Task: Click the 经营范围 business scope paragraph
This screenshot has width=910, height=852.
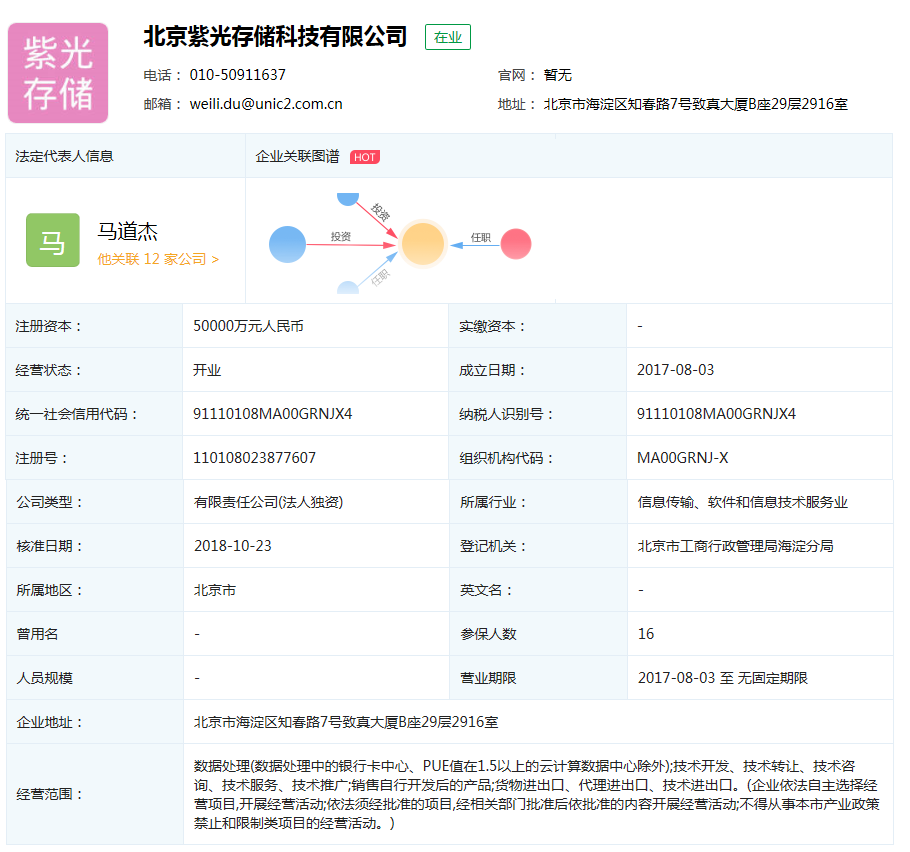Action: (537, 795)
